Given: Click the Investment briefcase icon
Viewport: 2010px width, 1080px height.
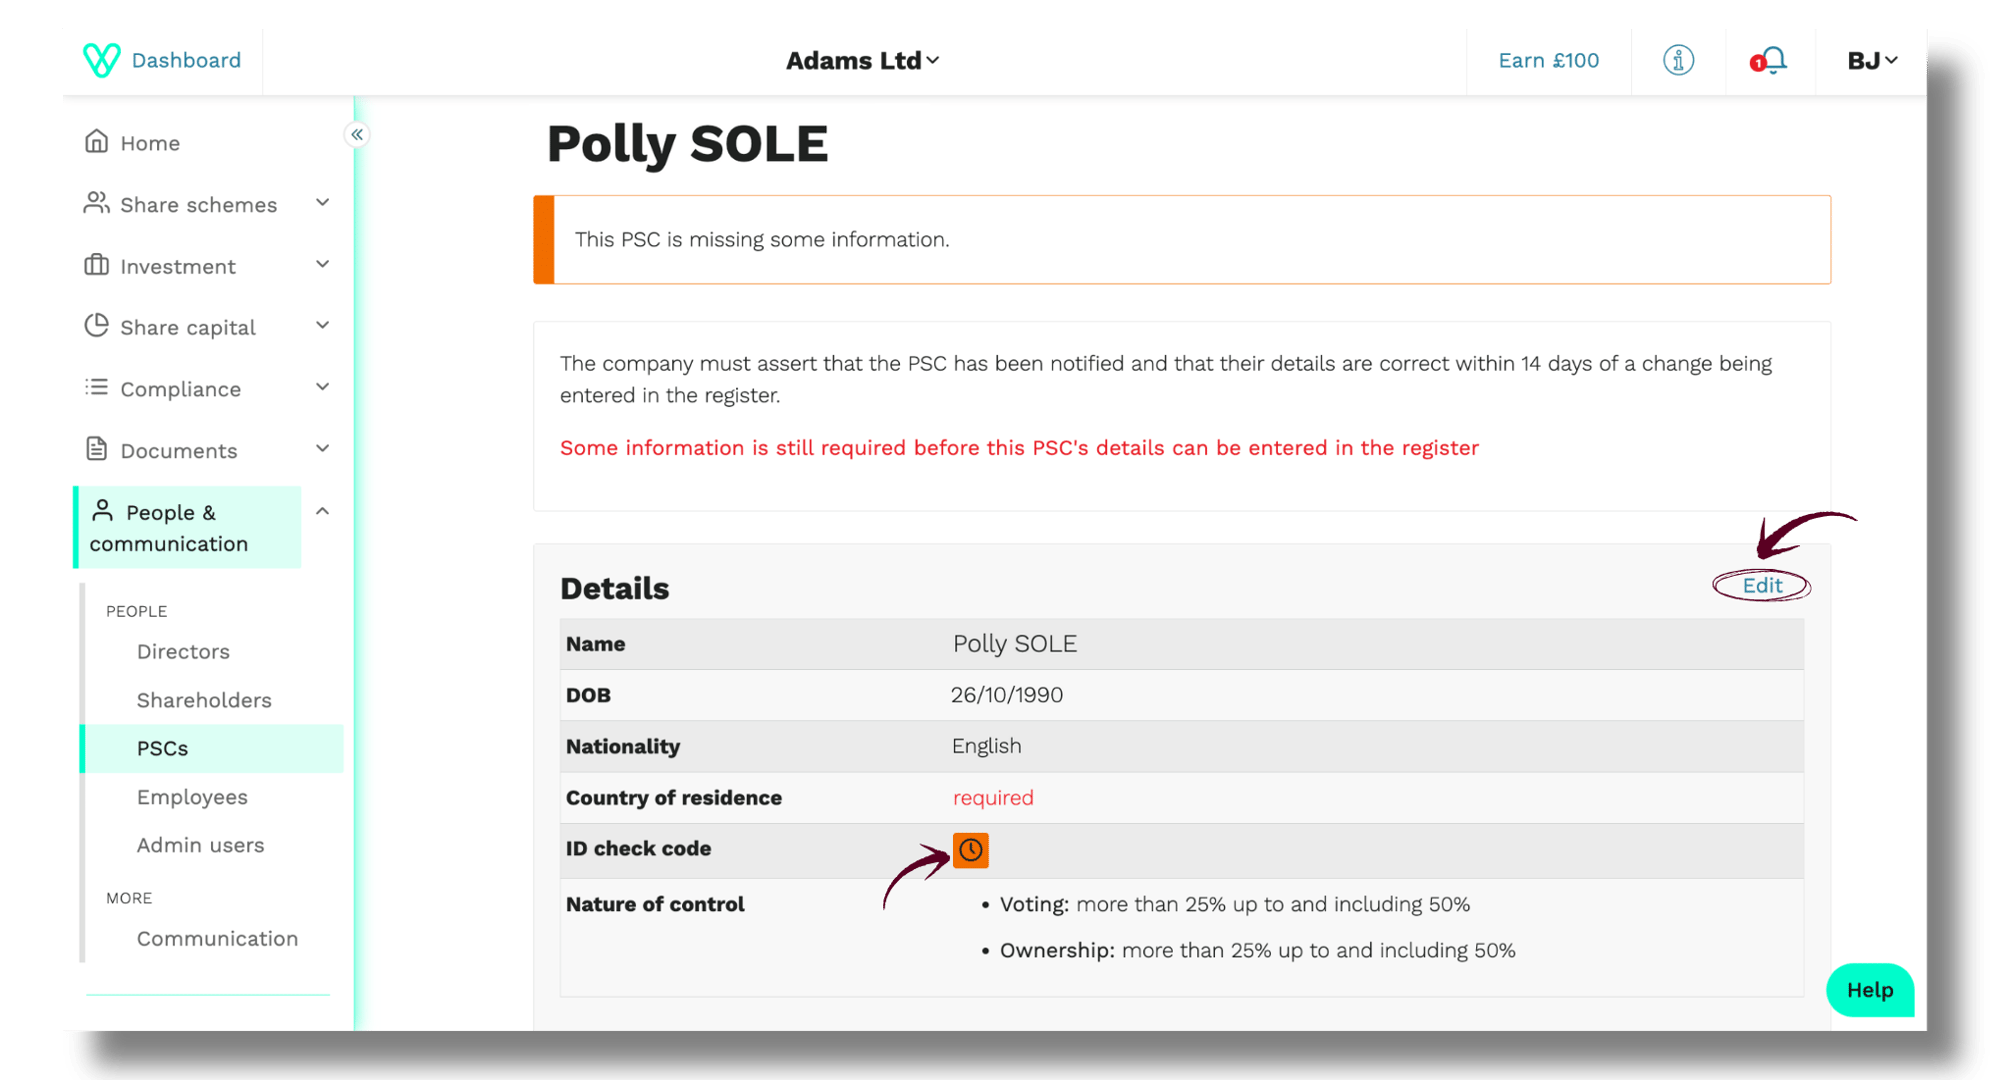Looking at the screenshot, I should coord(97,265).
